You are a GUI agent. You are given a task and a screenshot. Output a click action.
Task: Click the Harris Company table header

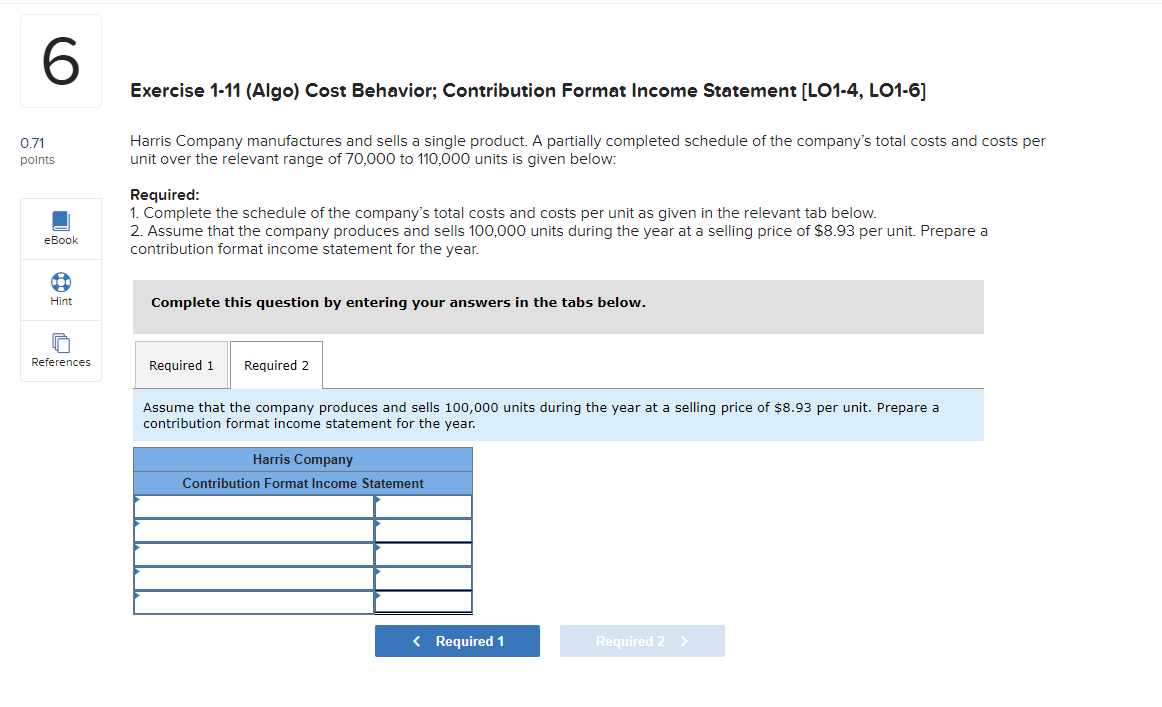tap(302, 459)
